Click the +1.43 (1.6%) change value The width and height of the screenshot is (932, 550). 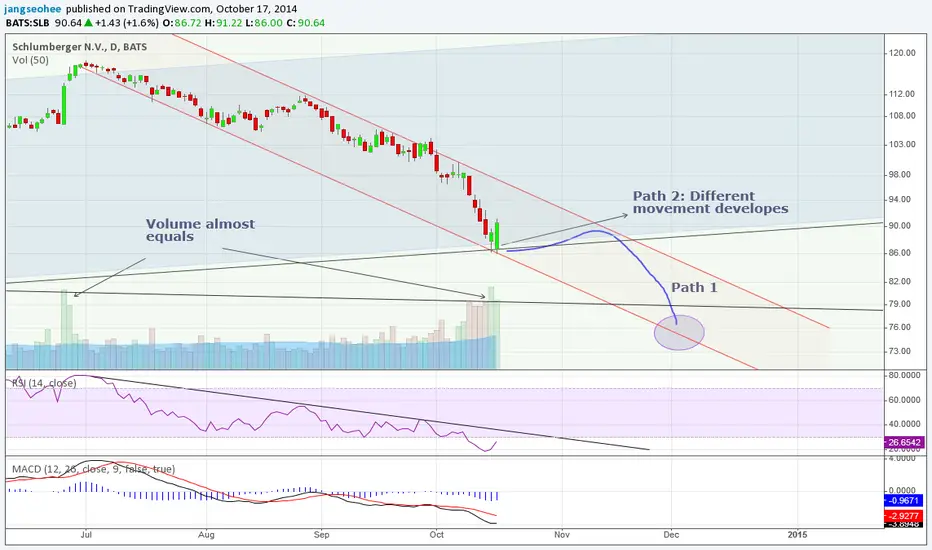click(126, 23)
